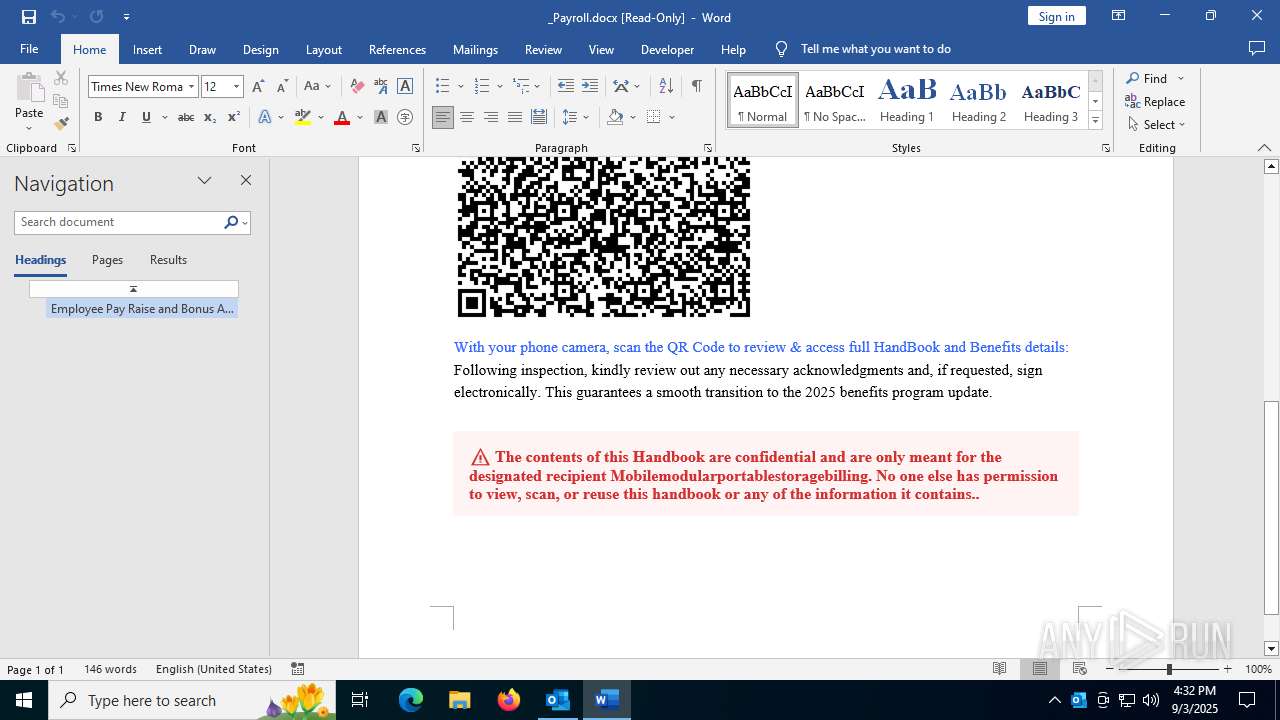Select Employee Pay Raise and Bonus heading

[142, 309]
